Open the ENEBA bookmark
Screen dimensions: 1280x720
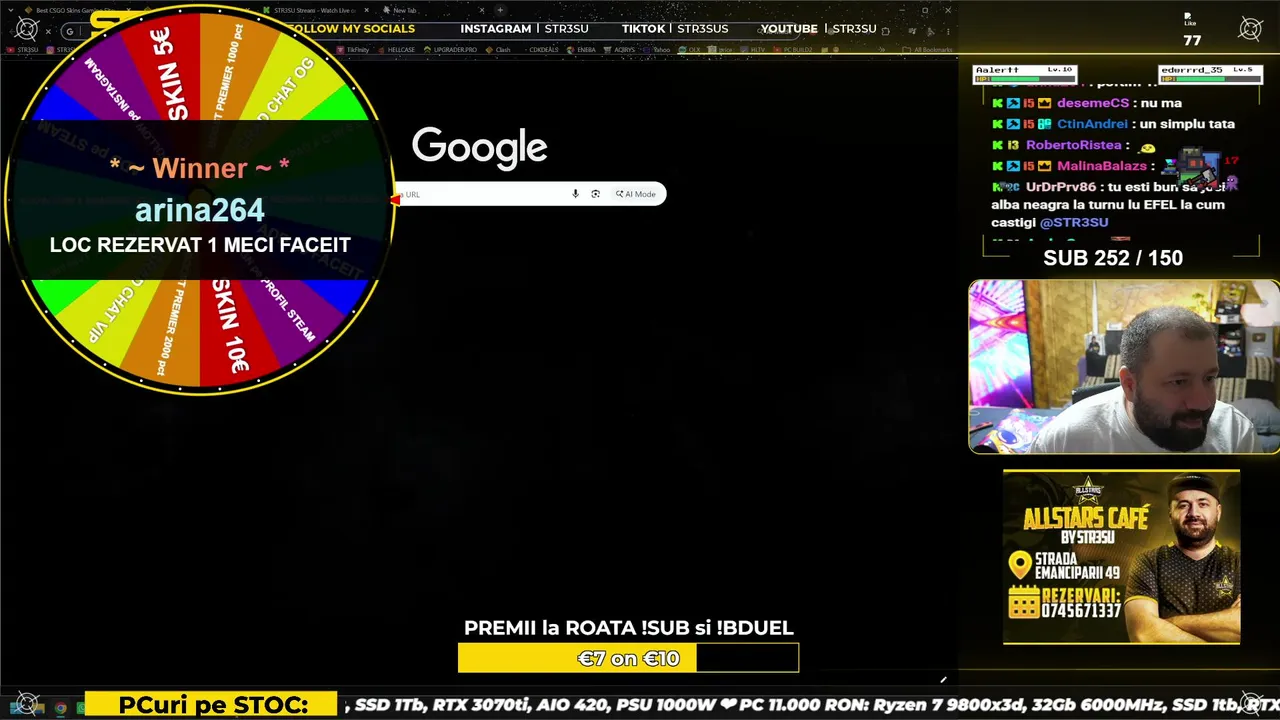coord(582,49)
